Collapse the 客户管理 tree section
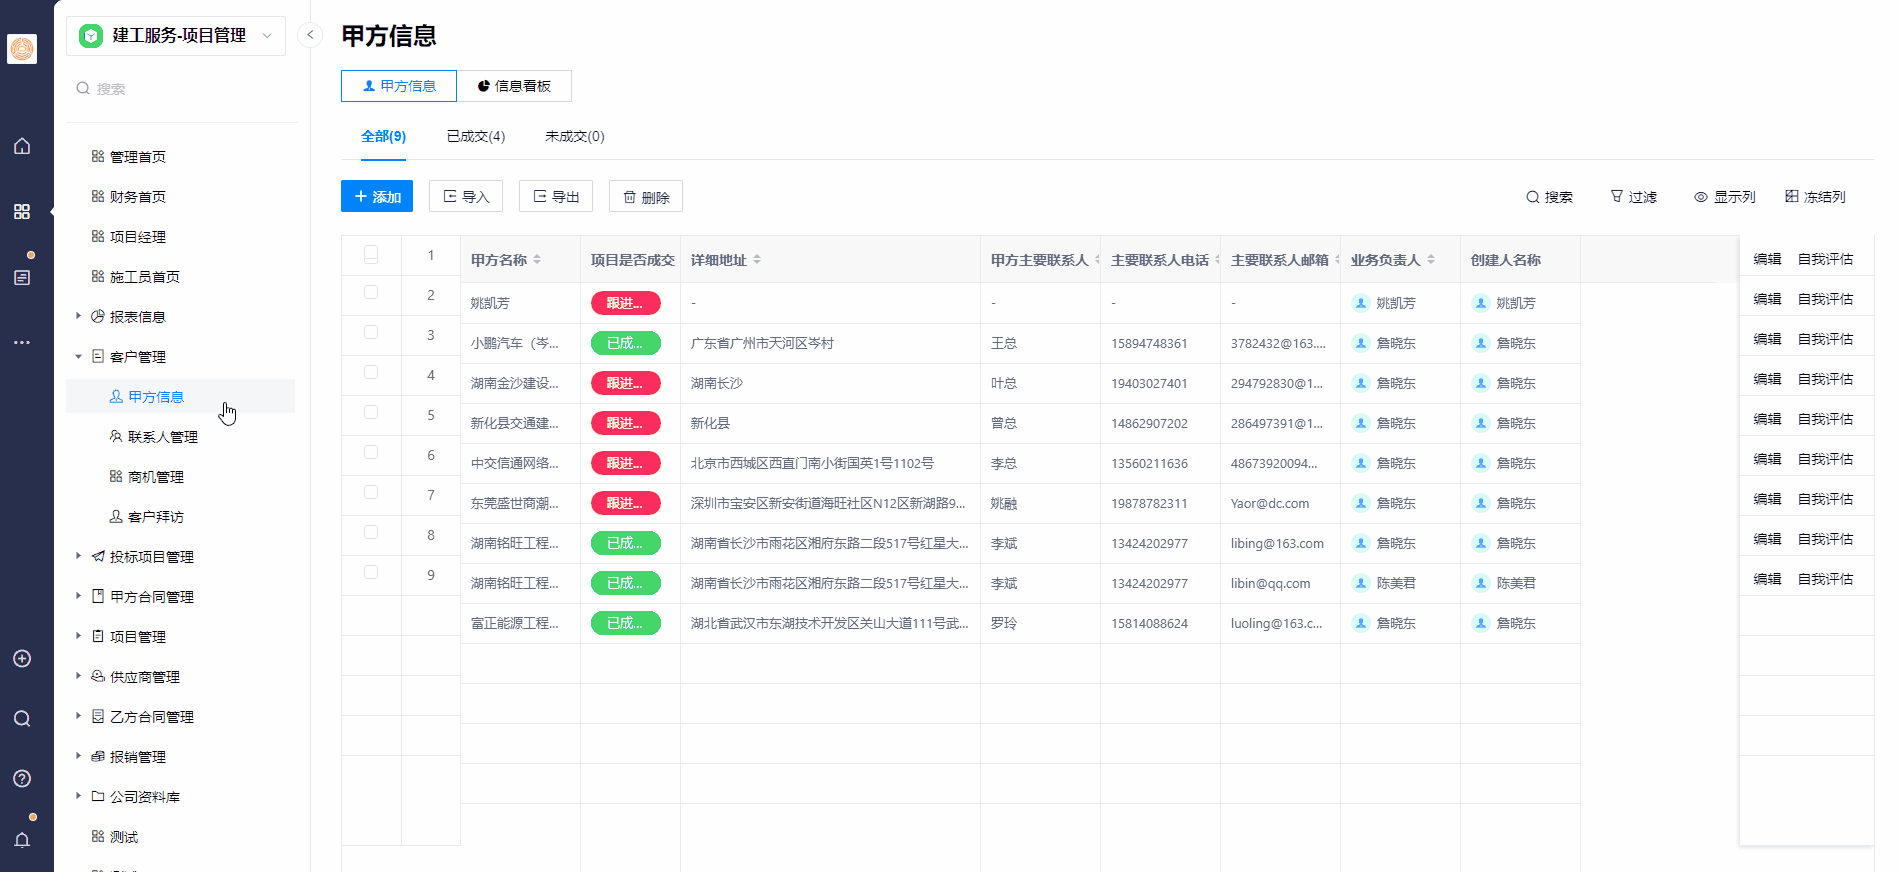 (x=79, y=356)
